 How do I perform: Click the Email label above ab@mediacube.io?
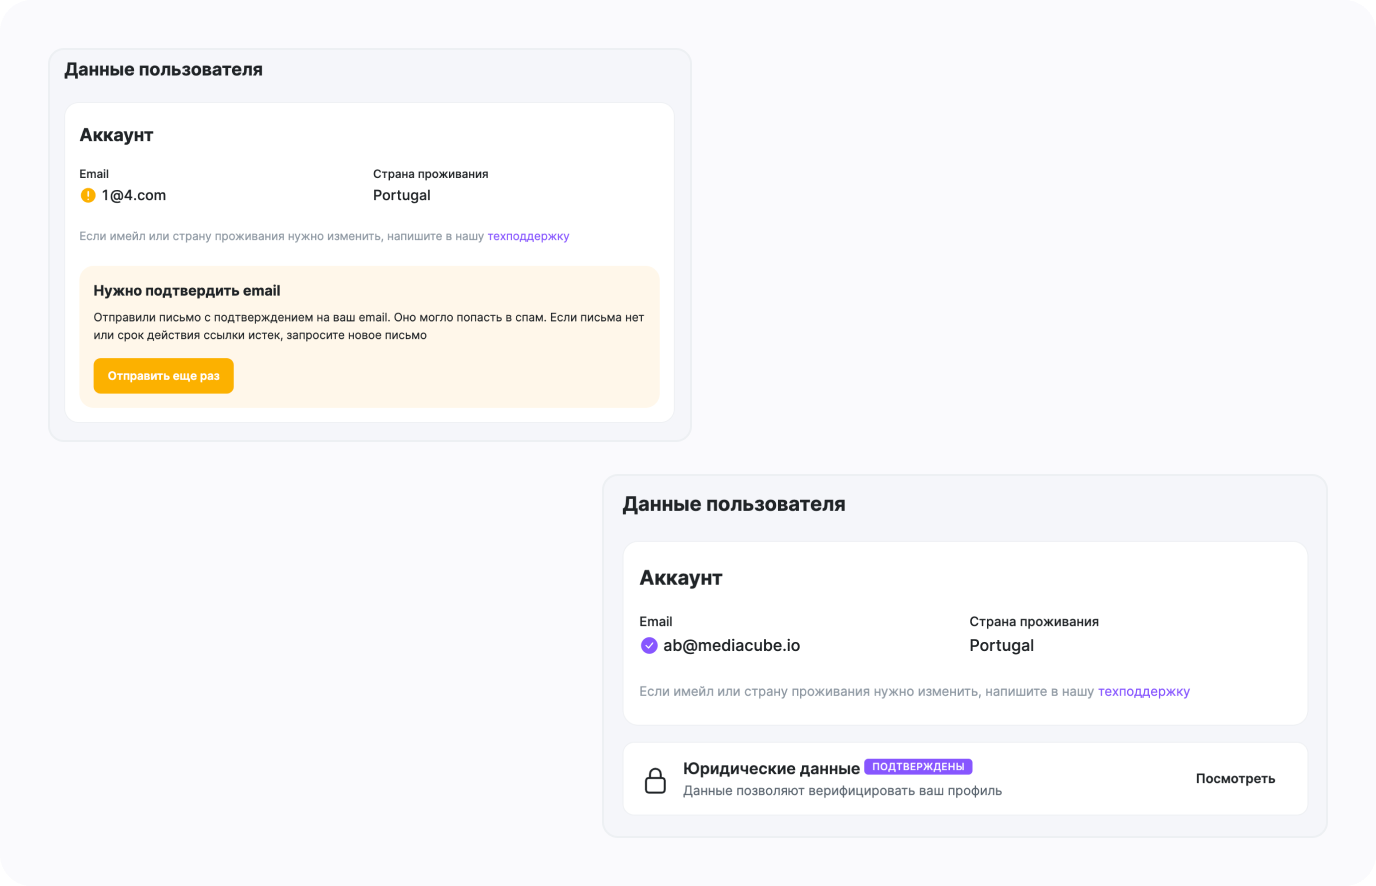655,622
